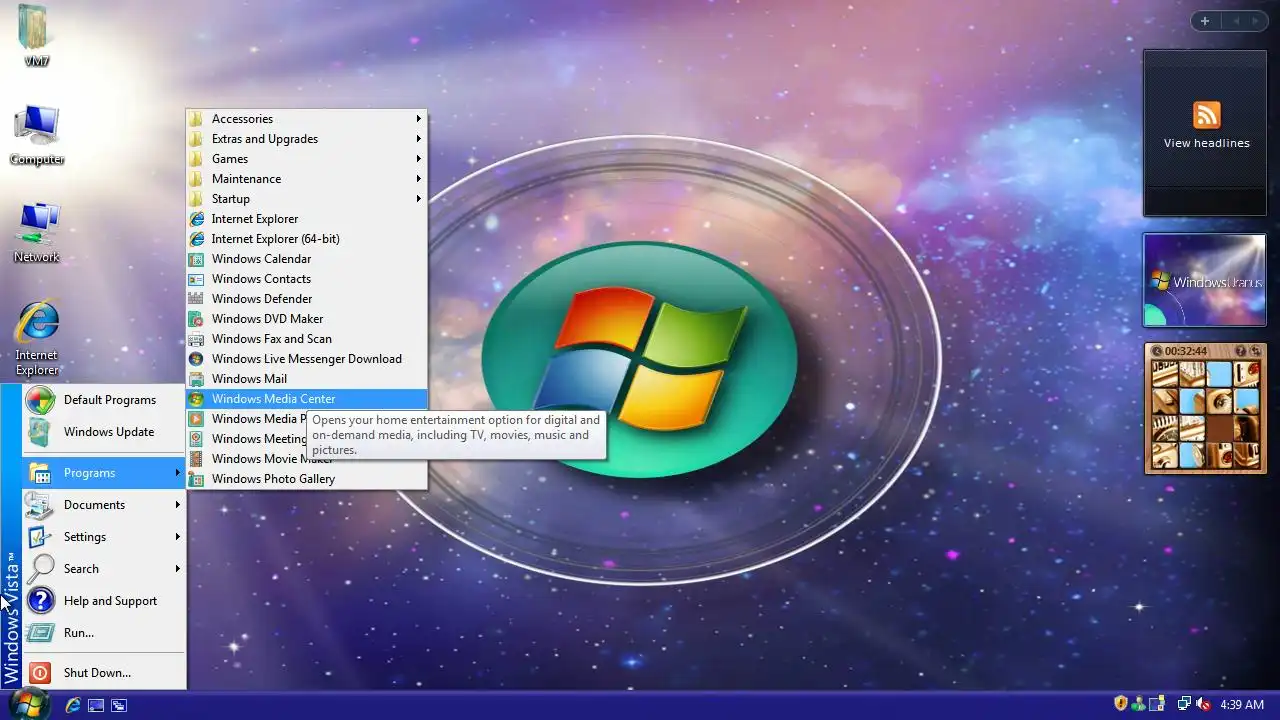
Task: Click the orange RSS feed icon gadget
Action: point(1206,114)
